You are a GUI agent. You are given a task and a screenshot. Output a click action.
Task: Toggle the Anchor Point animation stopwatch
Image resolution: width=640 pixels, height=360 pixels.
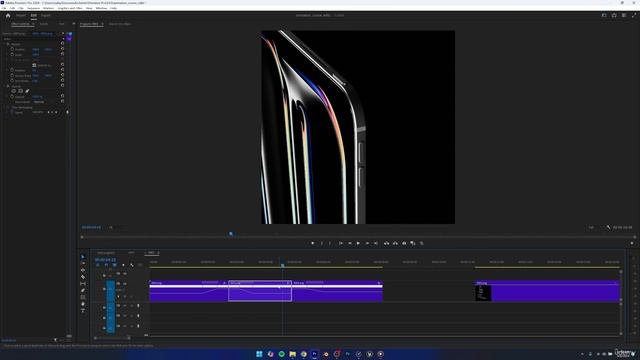(x=12, y=76)
